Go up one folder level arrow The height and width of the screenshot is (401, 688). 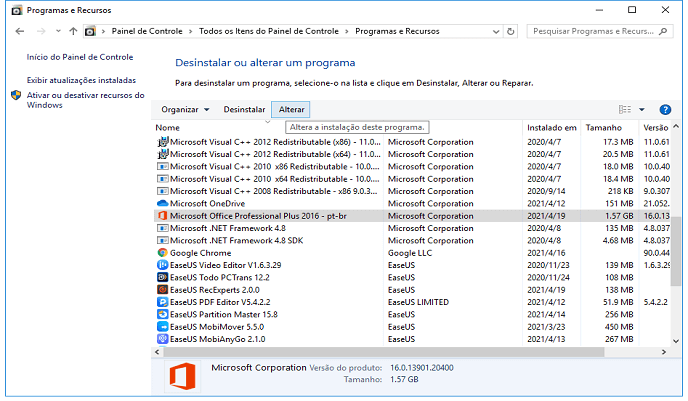click(x=73, y=31)
